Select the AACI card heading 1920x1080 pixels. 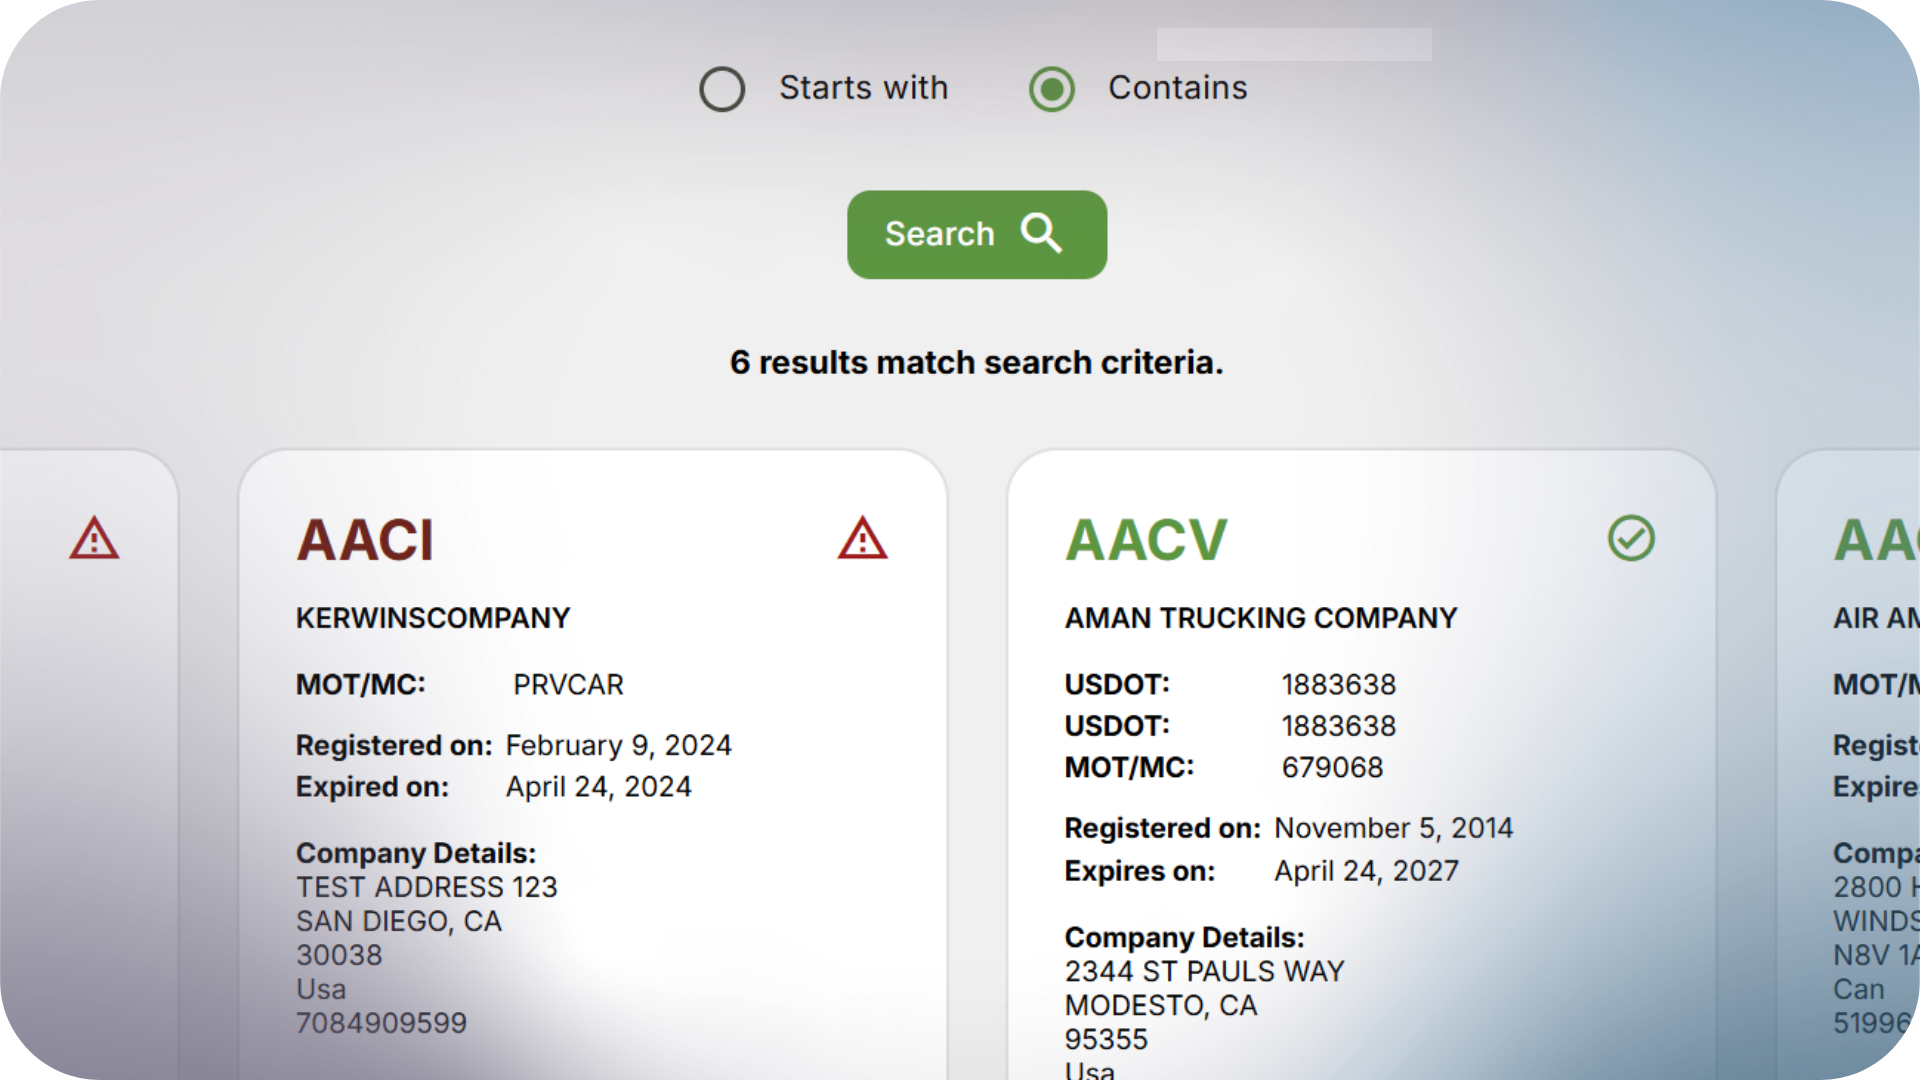(365, 541)
